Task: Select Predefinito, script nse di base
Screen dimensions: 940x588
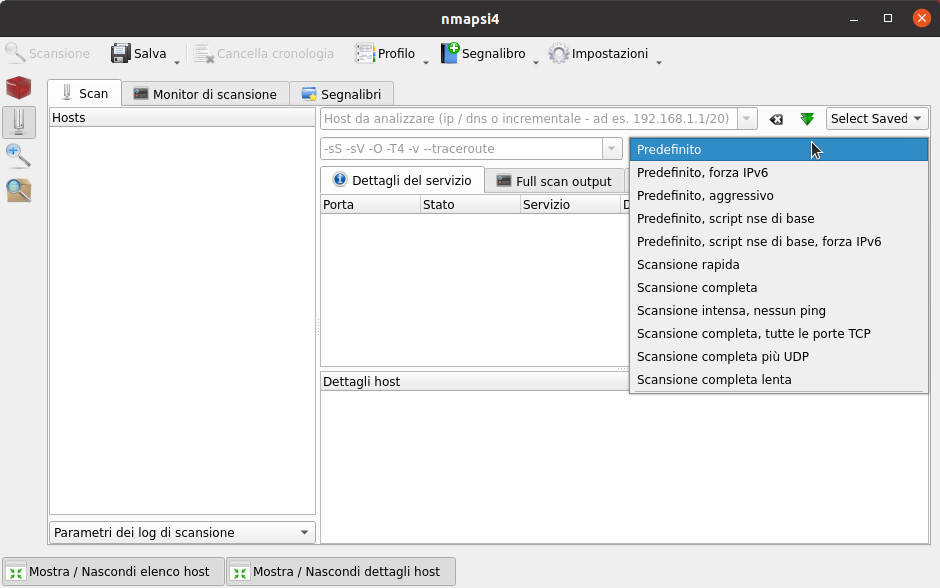Action: coord(779,219)
